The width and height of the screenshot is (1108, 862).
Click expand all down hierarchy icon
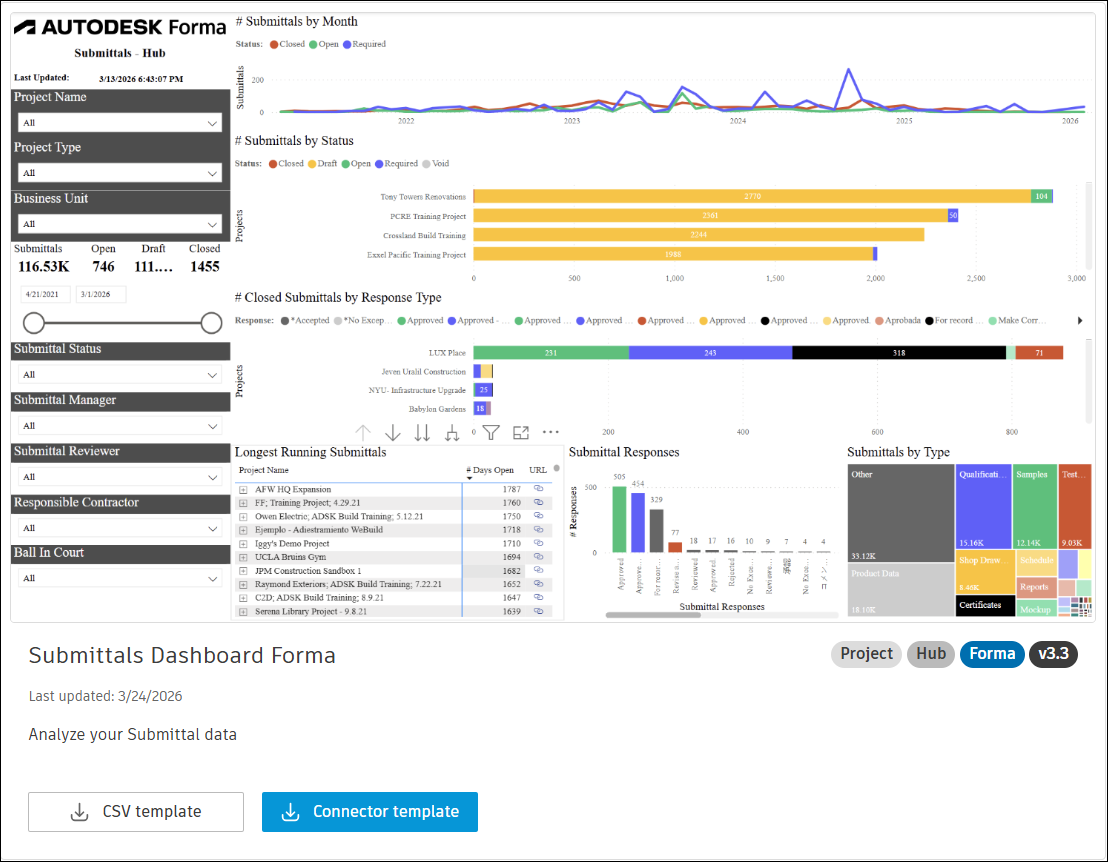(x=452, y=432)
